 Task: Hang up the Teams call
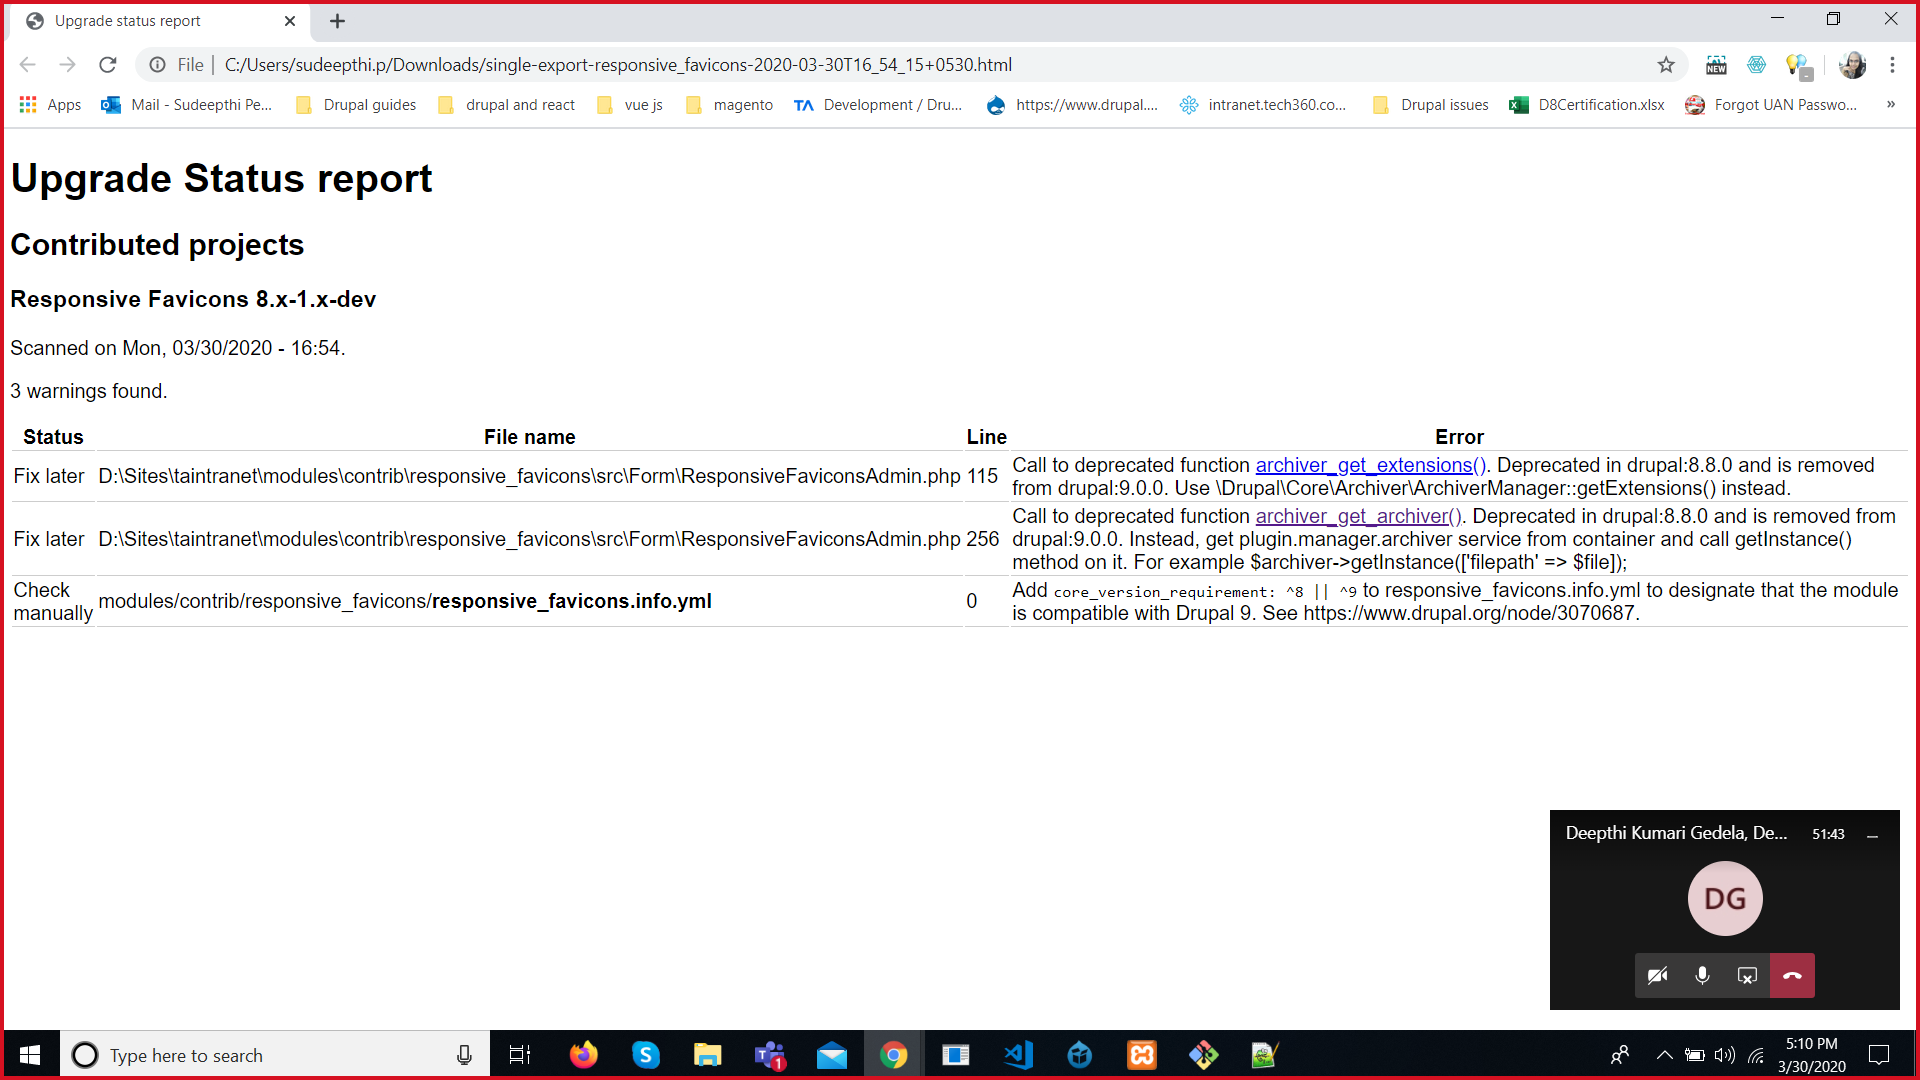tap(1792, 976)
